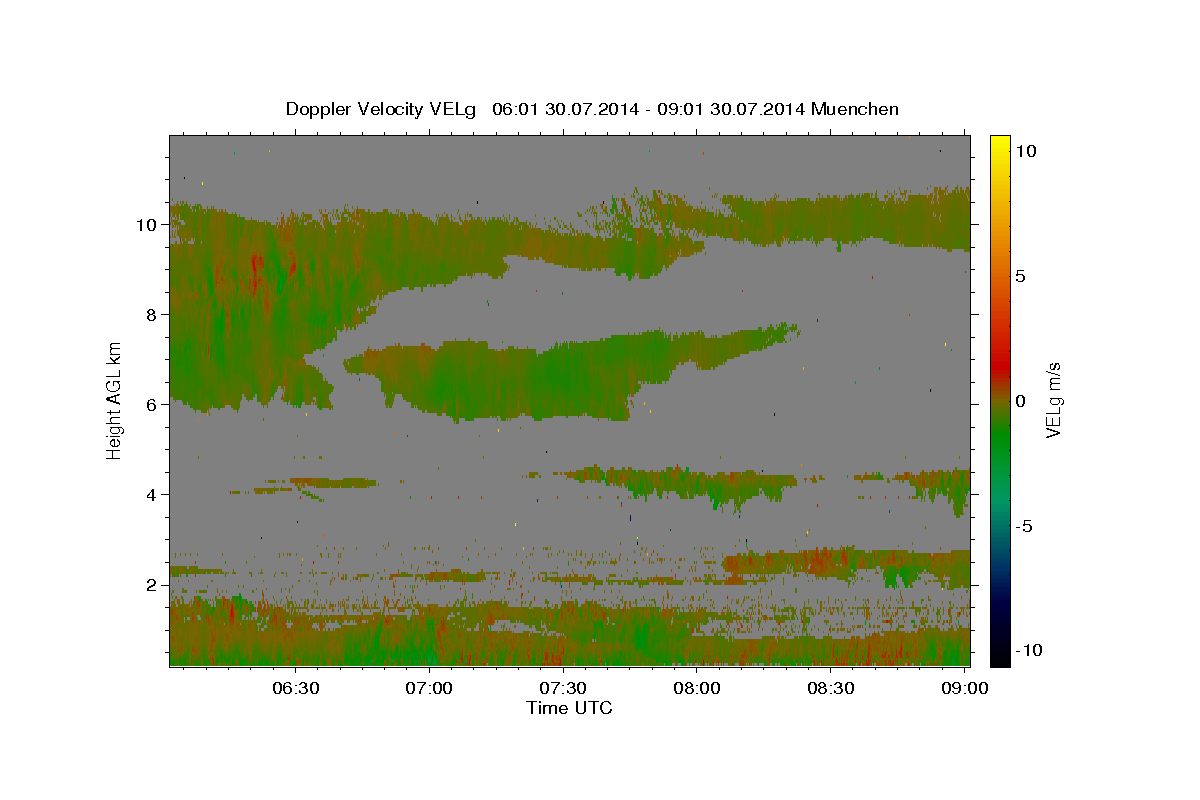Click the height axis label 6

151,405
